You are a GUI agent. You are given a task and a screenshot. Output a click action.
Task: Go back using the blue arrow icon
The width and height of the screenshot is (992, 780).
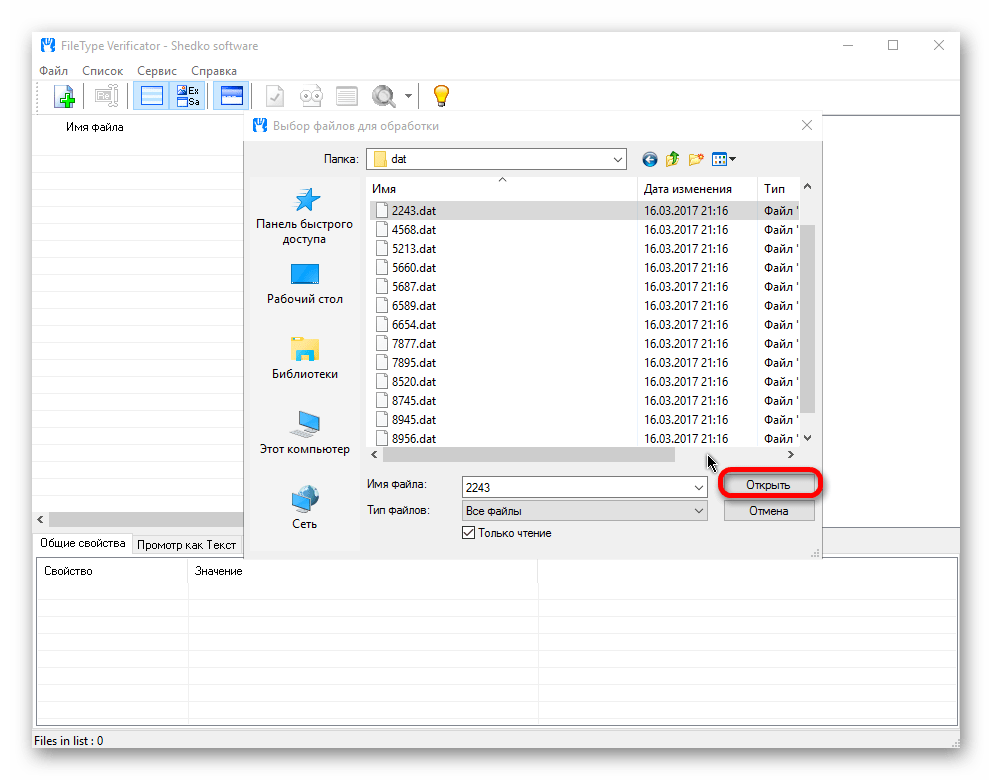tap(650, 159)
